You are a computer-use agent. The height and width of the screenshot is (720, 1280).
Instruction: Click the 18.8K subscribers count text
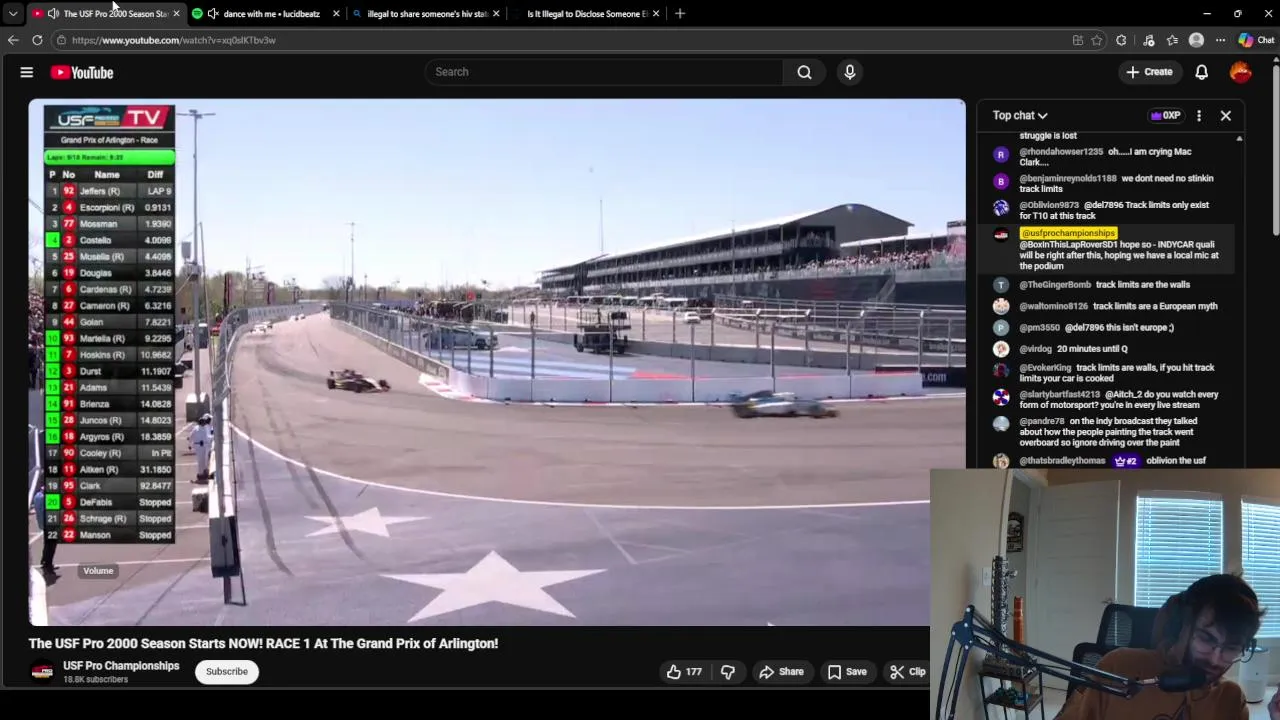click(96, 680)
